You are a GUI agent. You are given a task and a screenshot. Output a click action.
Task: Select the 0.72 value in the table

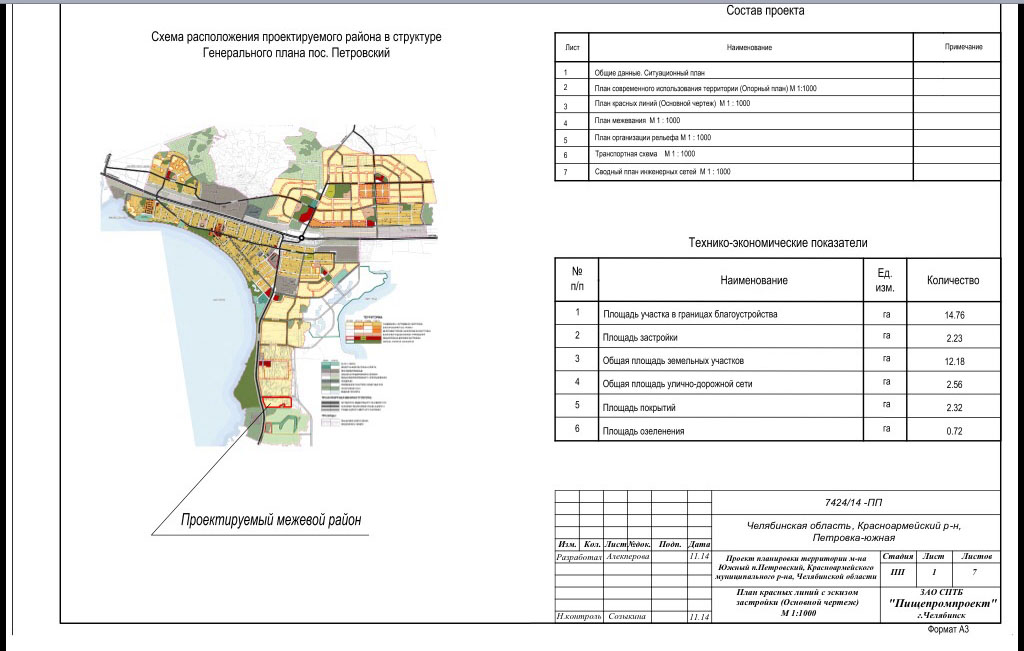953,430
